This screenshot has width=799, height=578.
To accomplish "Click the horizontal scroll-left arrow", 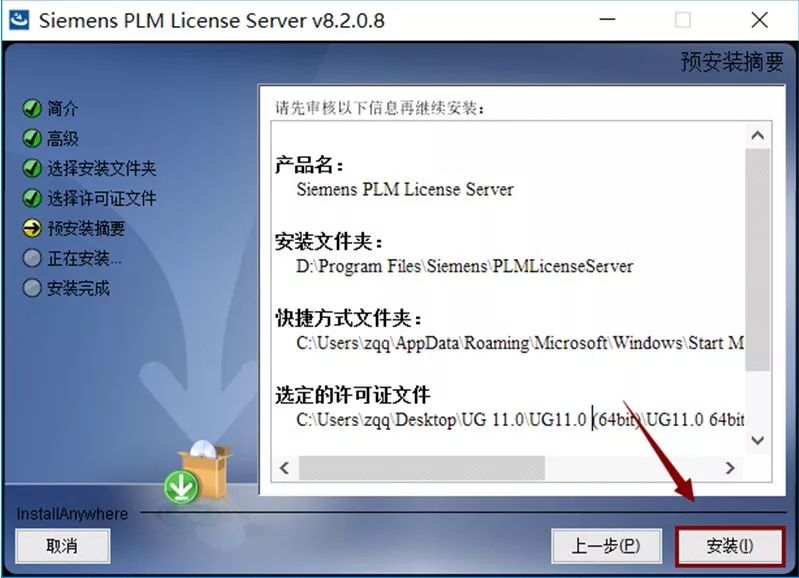I will (284, 468).
